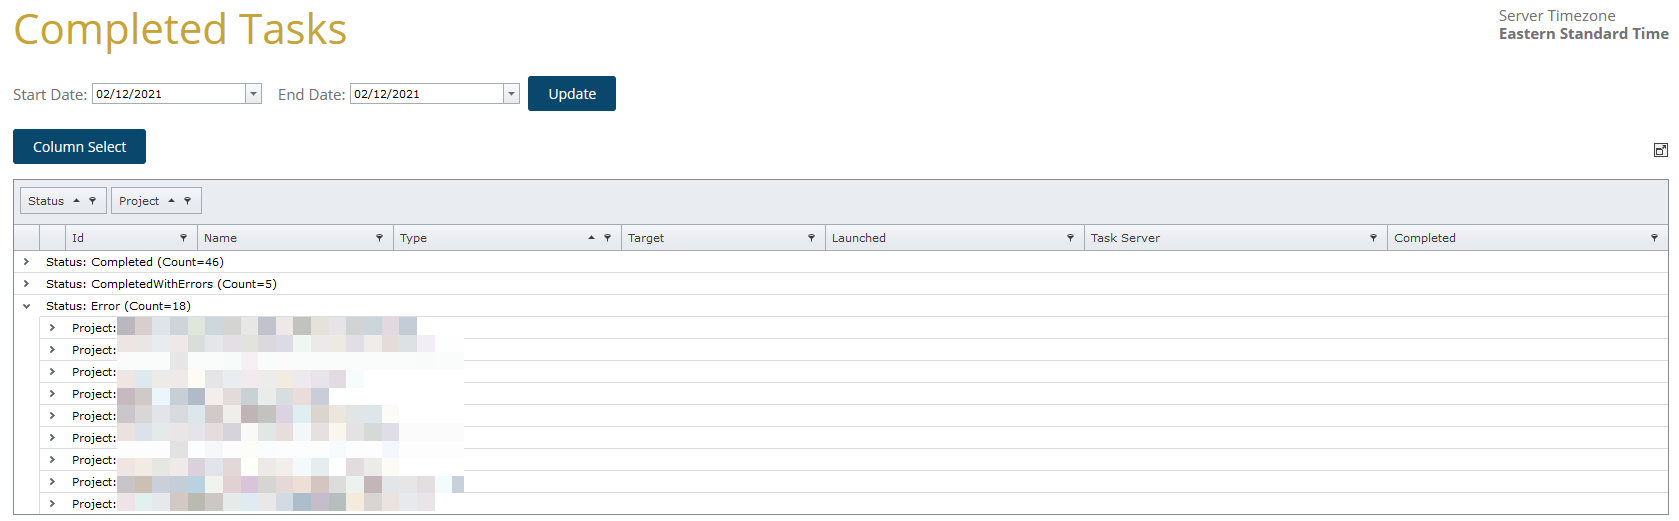Click the Type column filter icon
1679x521 pixels.
pos(607,238)
